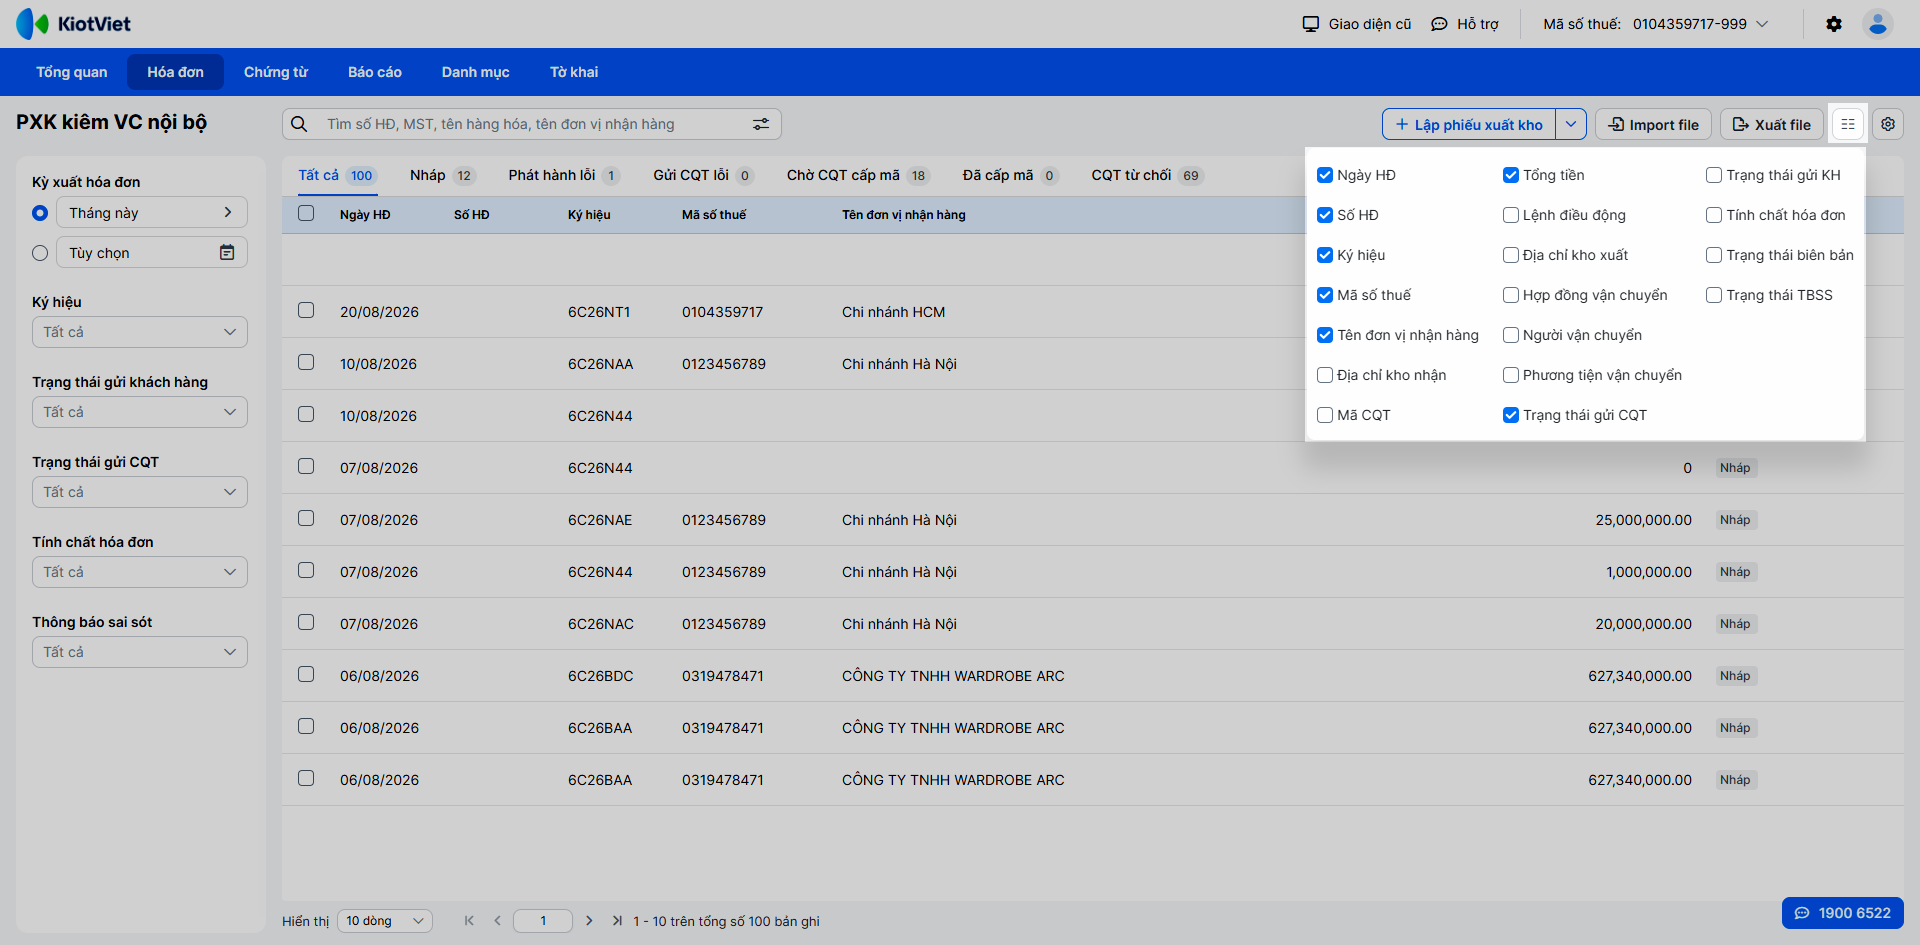The height and width of the screenshot is (945, 1920).
Task: Open Hỗ trợ support link
Action: click(1465, 24)
